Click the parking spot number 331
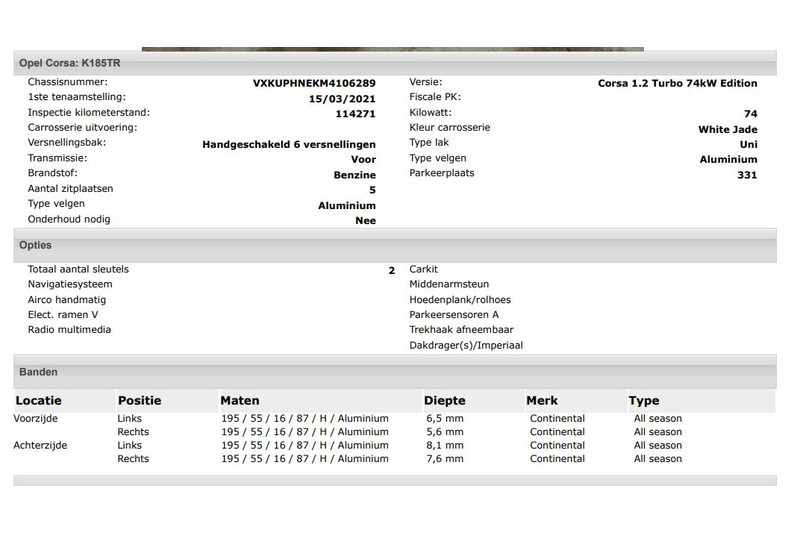Screen dimensions: 800x533 (746, 175)
